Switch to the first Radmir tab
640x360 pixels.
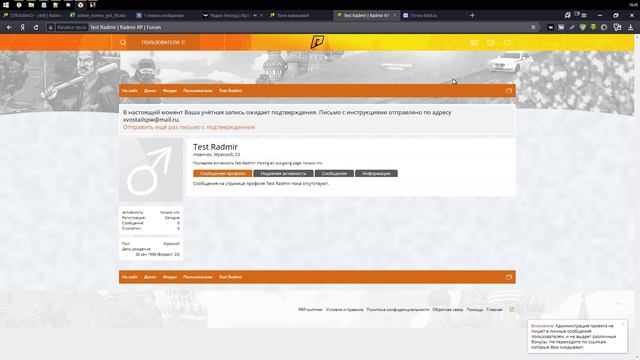(33, 16)
